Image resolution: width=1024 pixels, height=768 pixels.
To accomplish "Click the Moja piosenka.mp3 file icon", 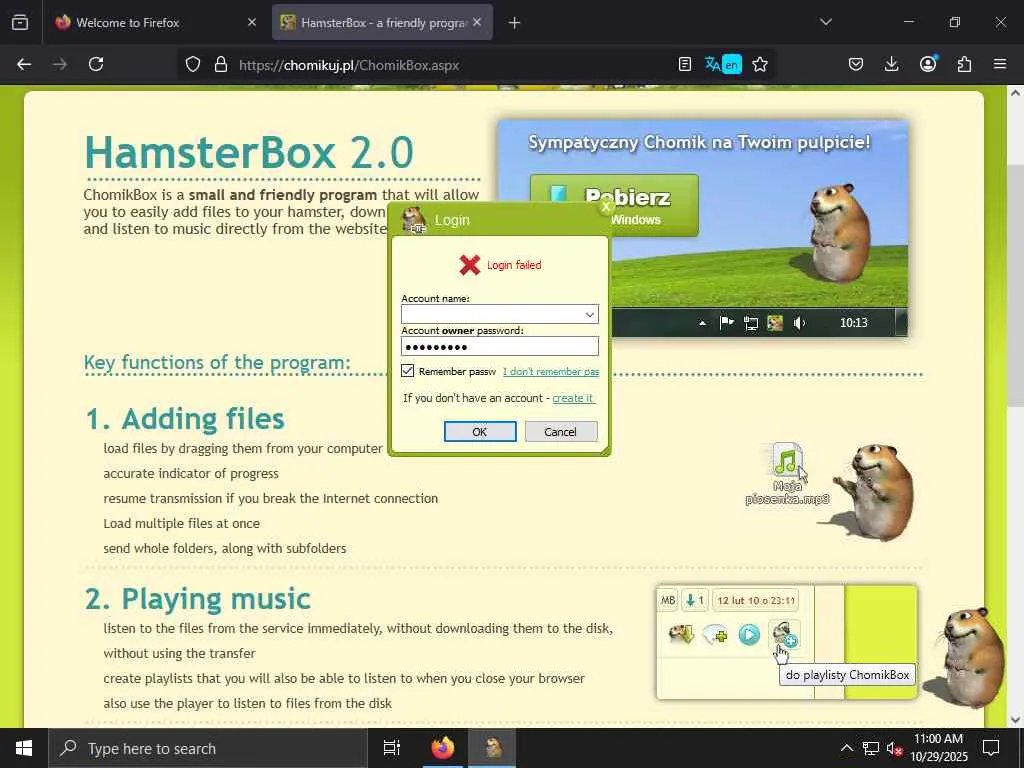I will (787, 460).
